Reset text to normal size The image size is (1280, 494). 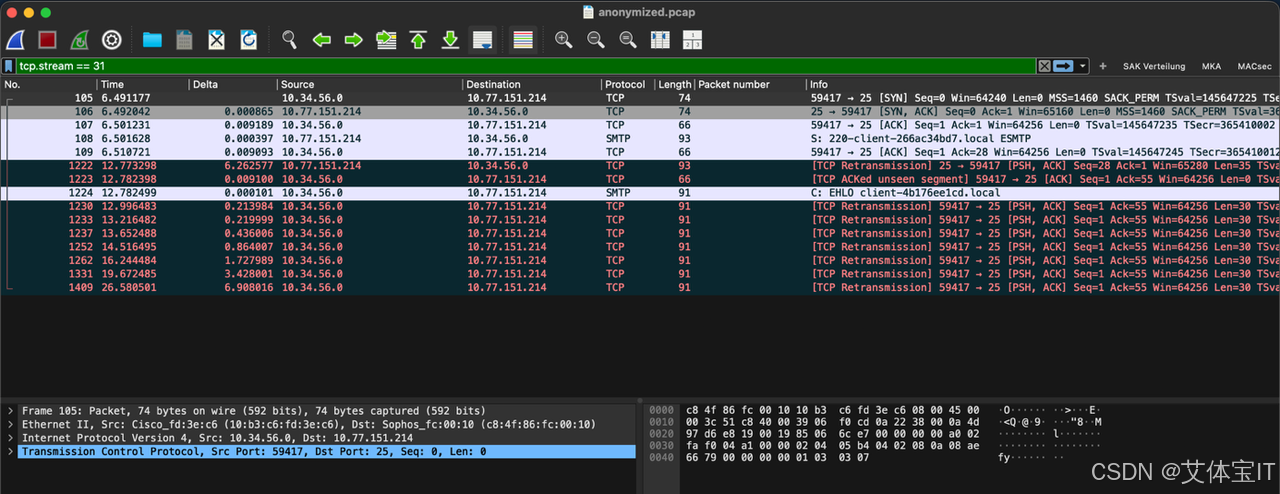(x=628, y=40)
